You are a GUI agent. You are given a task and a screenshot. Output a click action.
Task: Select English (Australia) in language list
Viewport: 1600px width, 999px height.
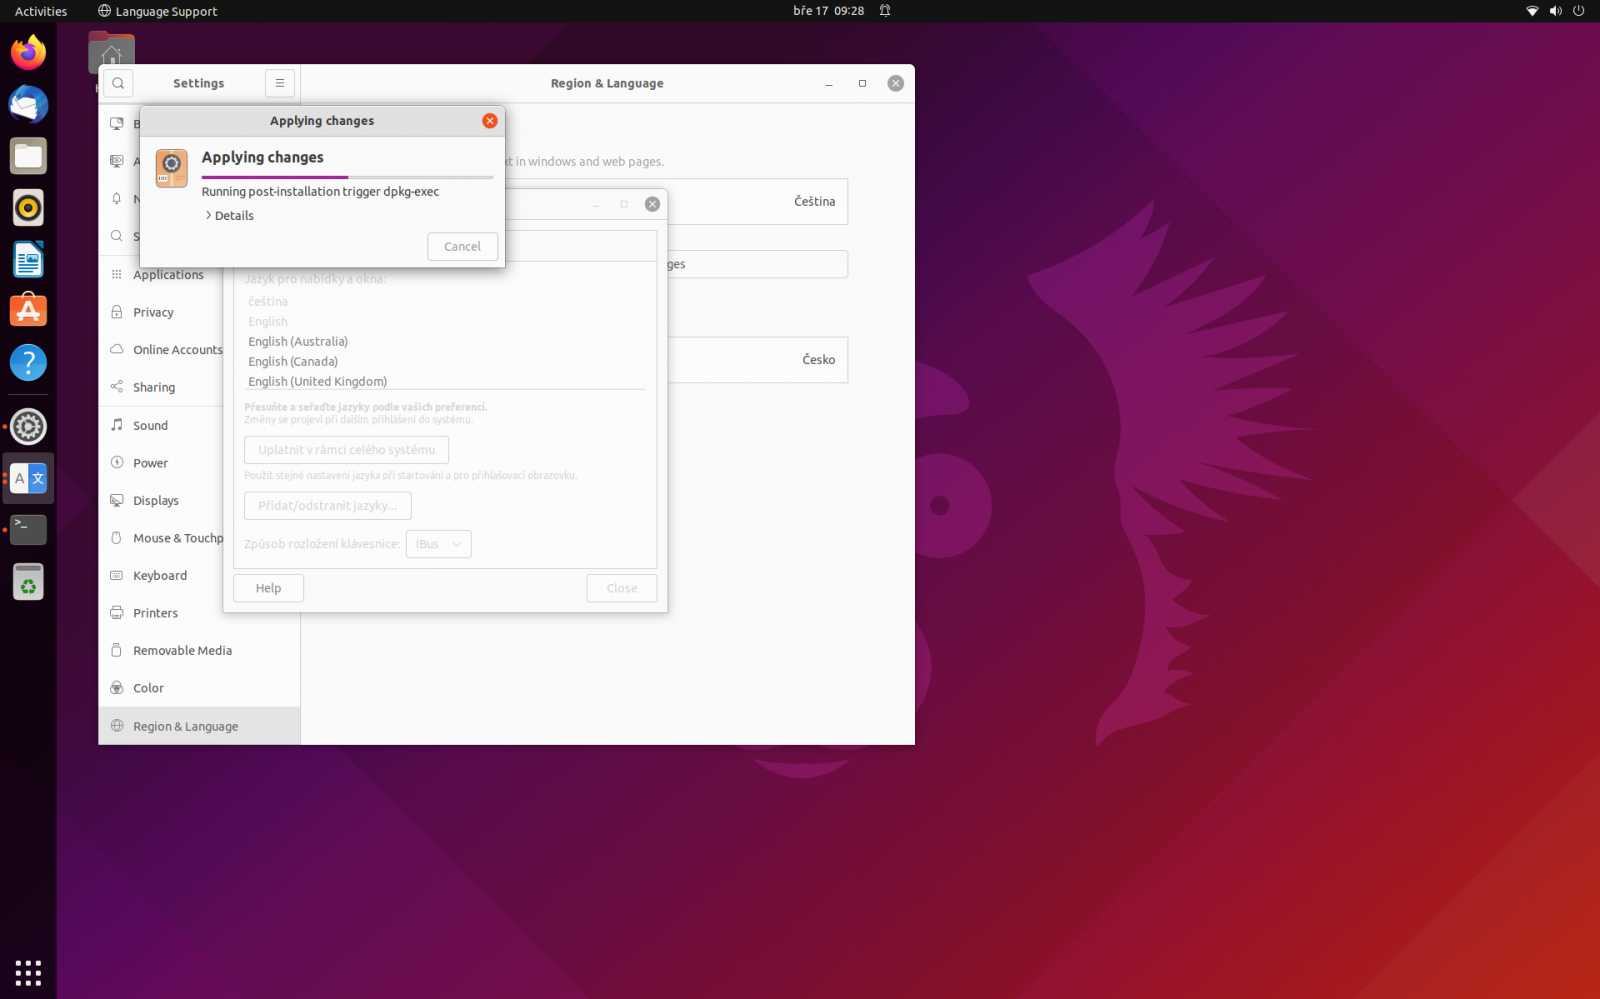tap(298, 341)
